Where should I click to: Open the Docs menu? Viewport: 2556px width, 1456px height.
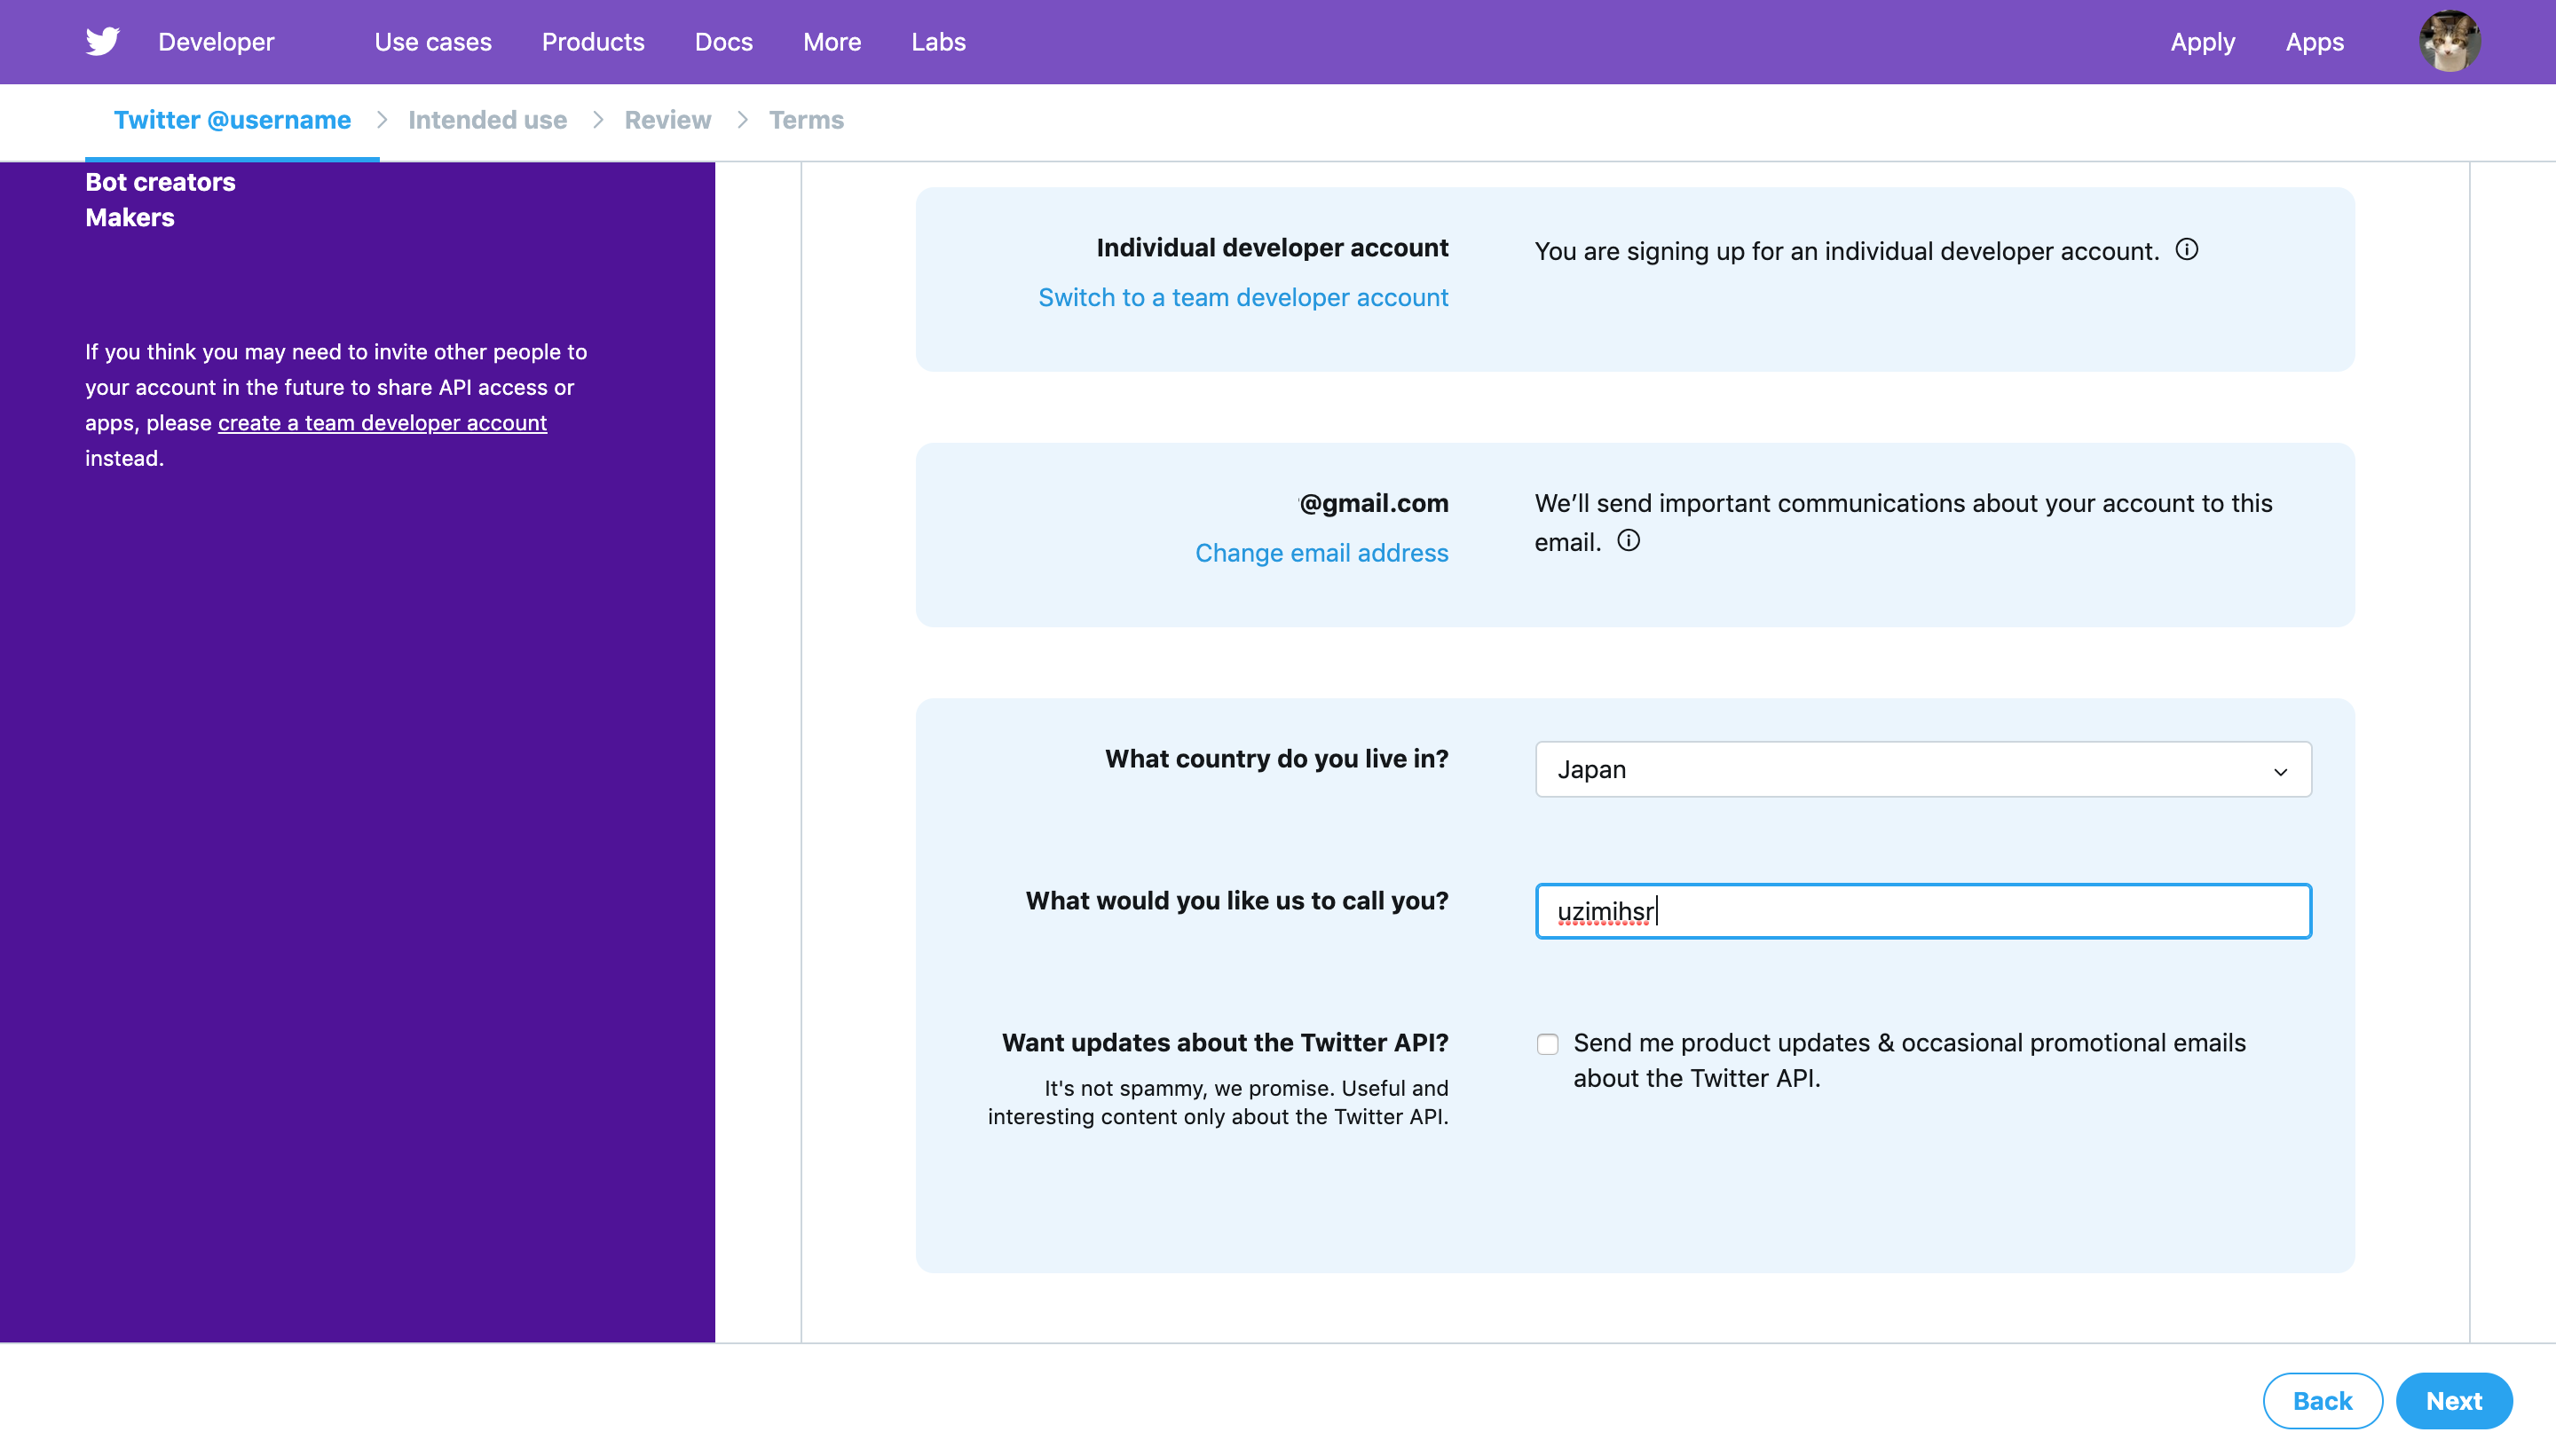click(x=724, y=42)
